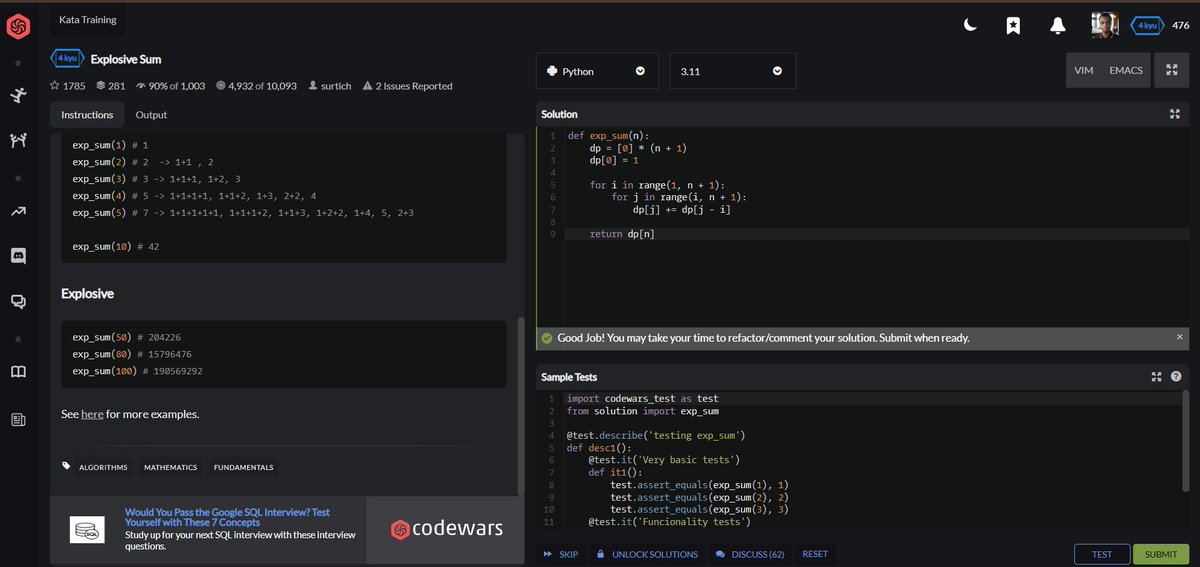Click the MATHEMATICS tag
This screenshot has width=1200, height=567.
[170, 468]
